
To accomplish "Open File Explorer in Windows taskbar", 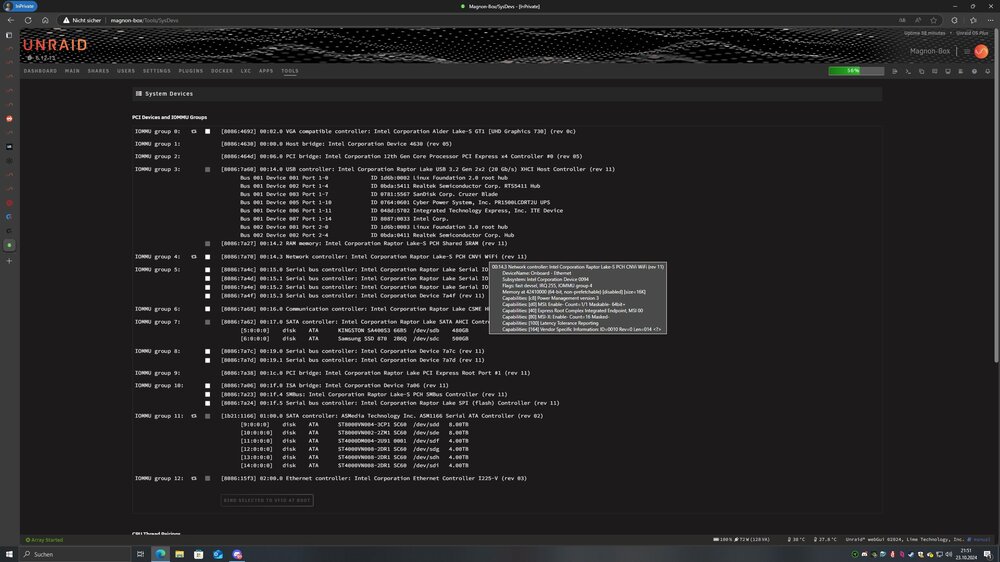I will [179, 554].
